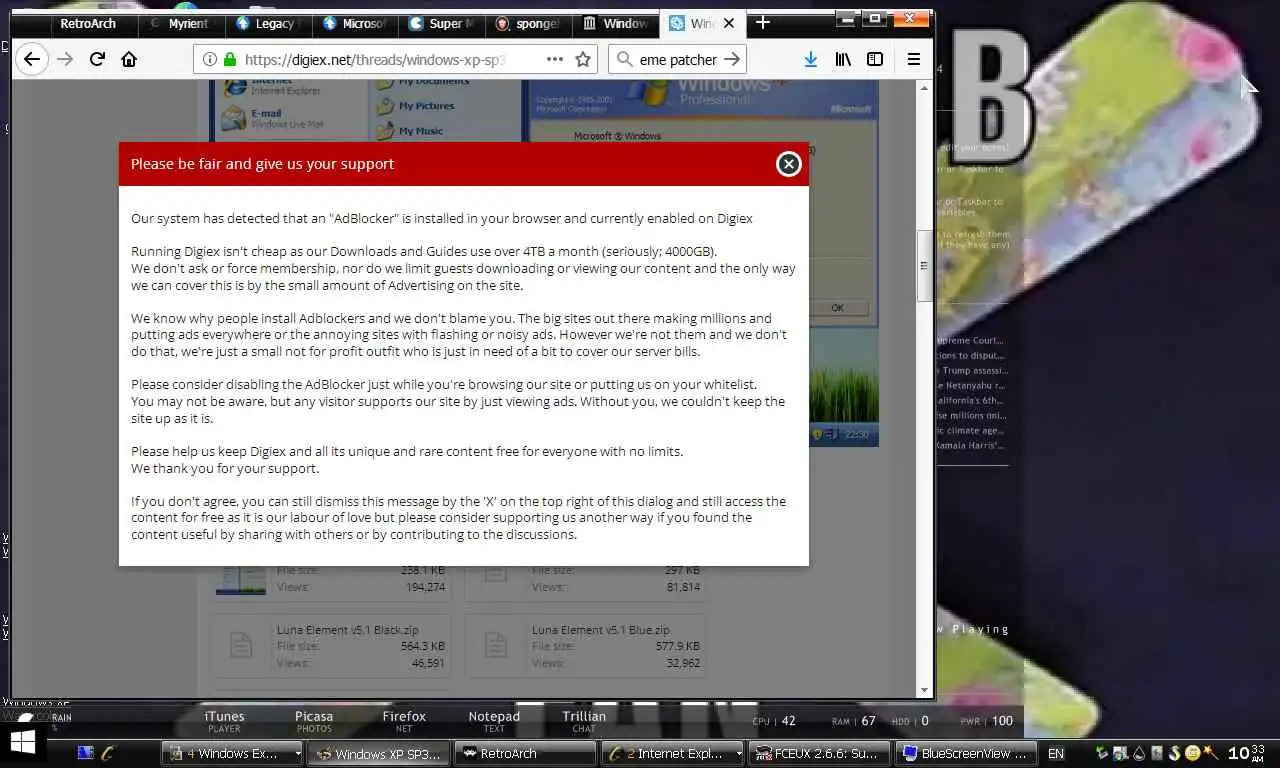Screen dimensions: 1280x768
Task: Click the page scrollbar down arrow
Action: (x=925, y=689)
